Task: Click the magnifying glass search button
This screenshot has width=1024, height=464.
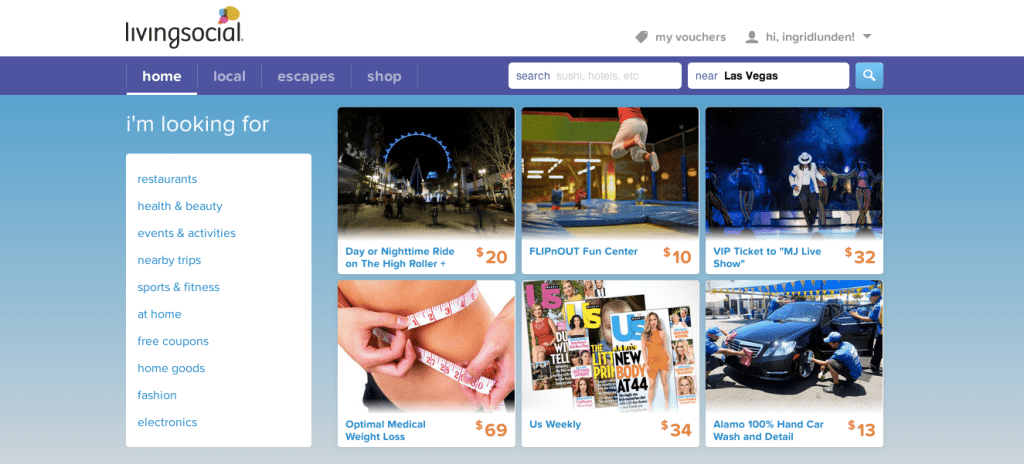Action: coord(869,75)
